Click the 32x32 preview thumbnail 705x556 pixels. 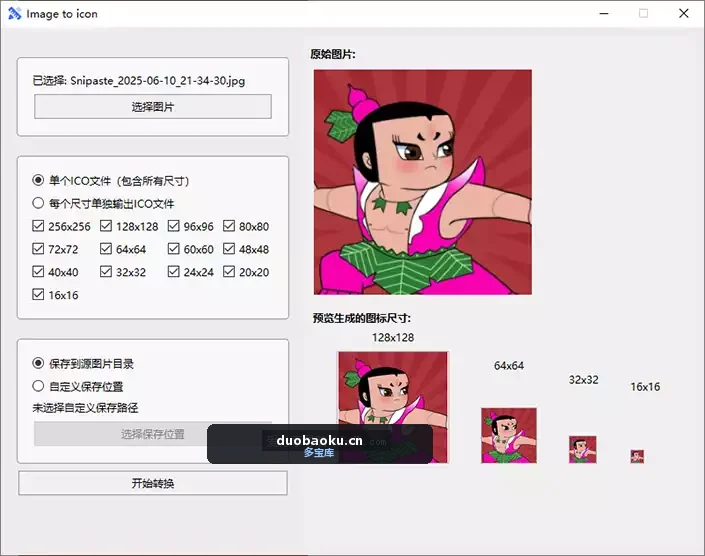click(x=583, y=449)
